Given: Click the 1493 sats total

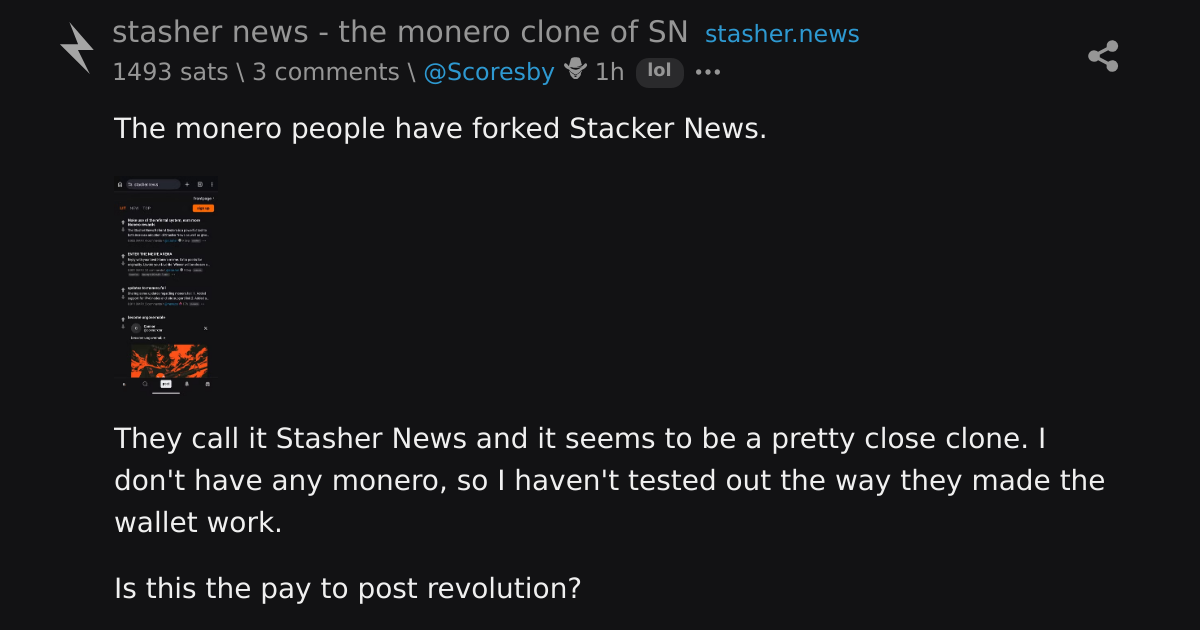Looking at the screenshot, I should coord(170,72).
